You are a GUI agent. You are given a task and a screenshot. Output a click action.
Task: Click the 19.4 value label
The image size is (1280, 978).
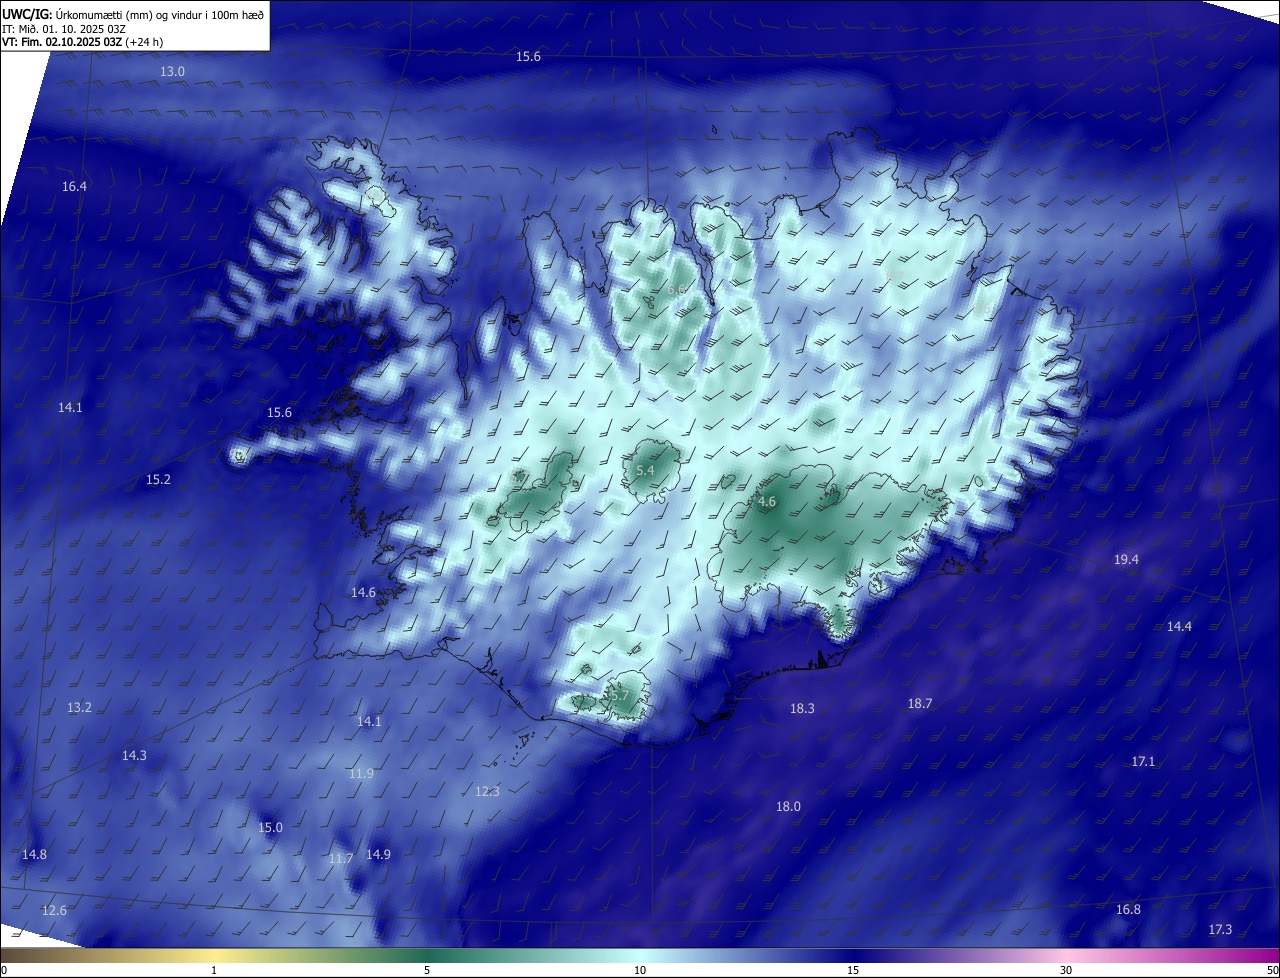coord(1126,560)
